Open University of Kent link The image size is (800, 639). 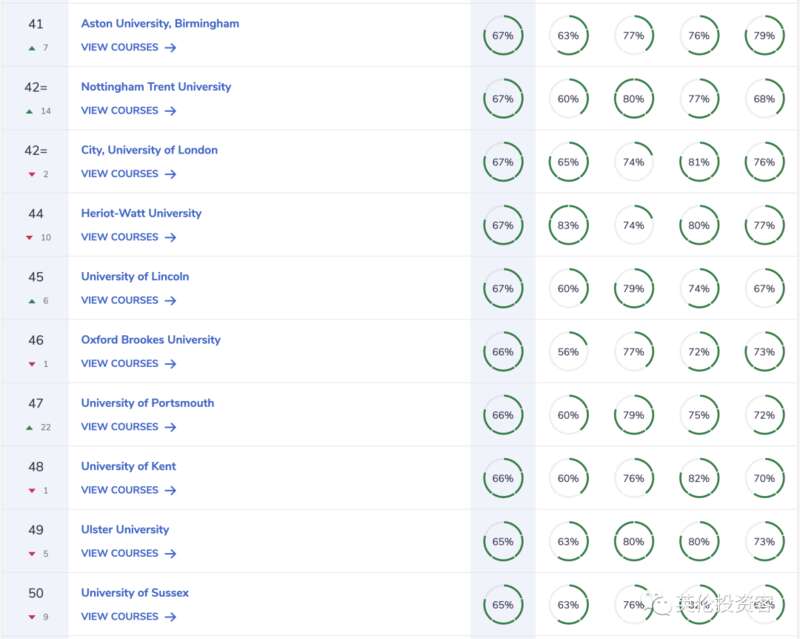129,466
